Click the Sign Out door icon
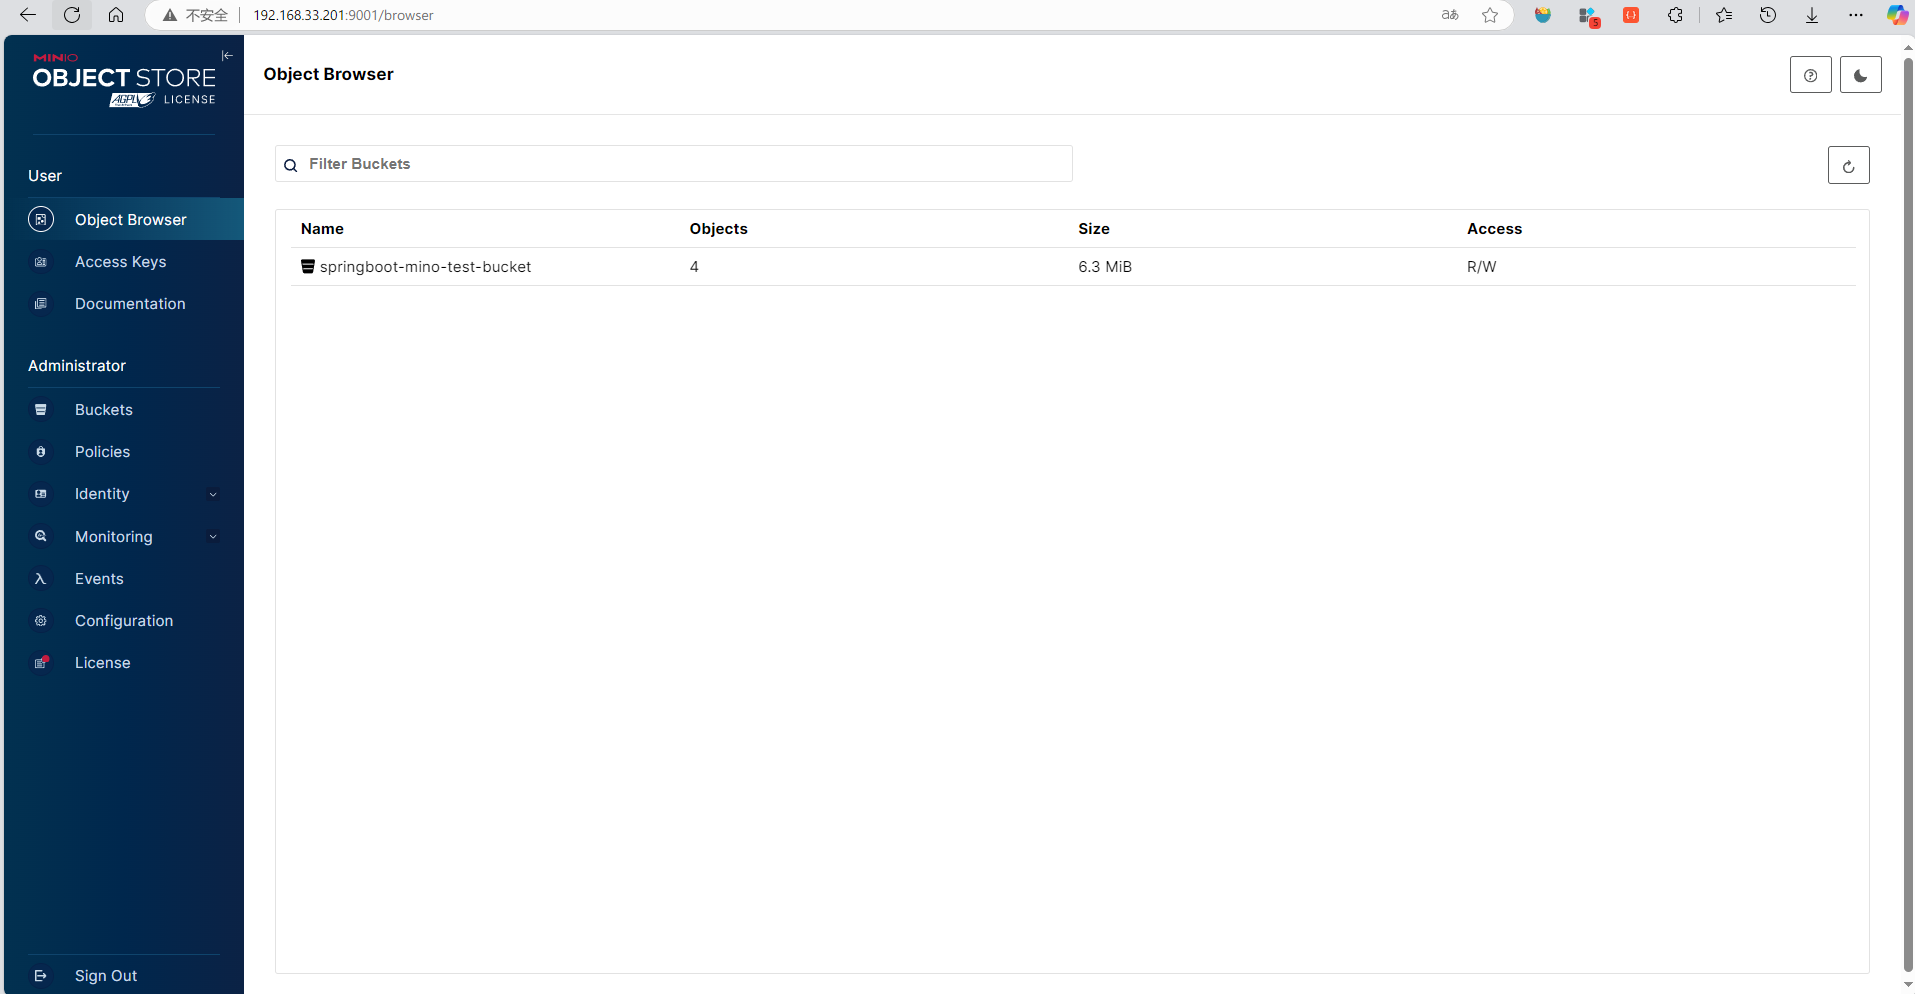This screenshot has height=994, width=1915. [x=41, y=975]
